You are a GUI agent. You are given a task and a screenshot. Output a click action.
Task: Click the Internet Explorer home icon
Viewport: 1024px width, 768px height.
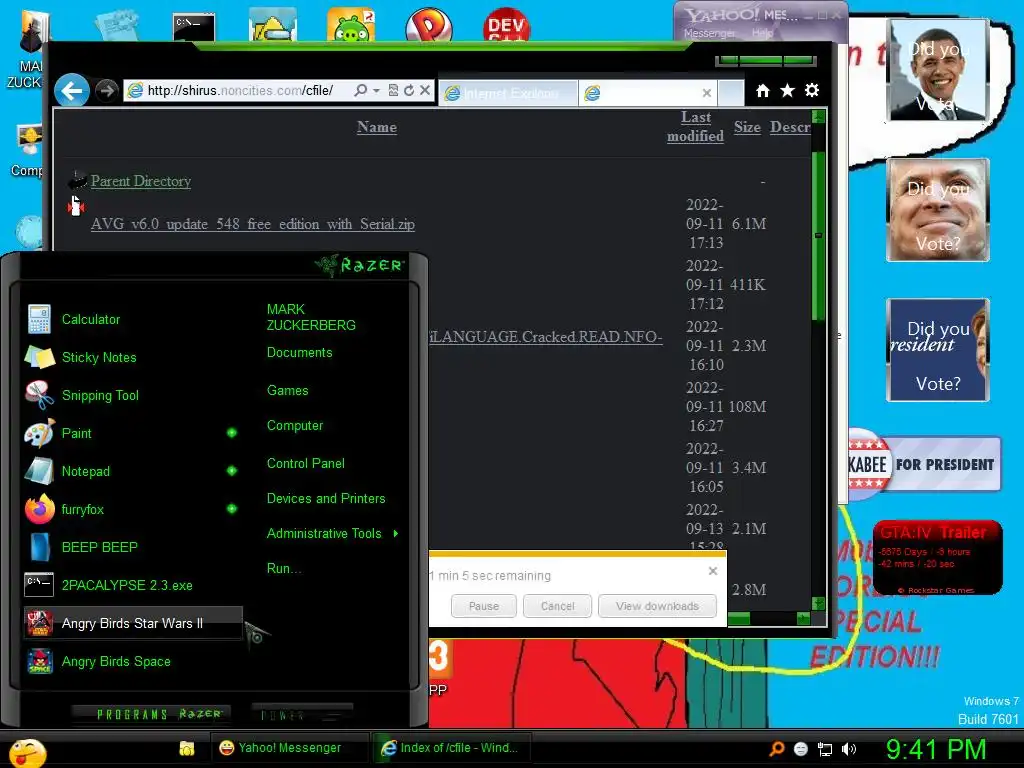[x=763, y=91]
